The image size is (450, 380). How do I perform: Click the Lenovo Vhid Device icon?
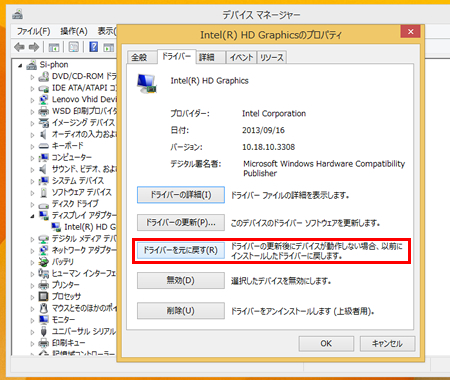(44, 100)
